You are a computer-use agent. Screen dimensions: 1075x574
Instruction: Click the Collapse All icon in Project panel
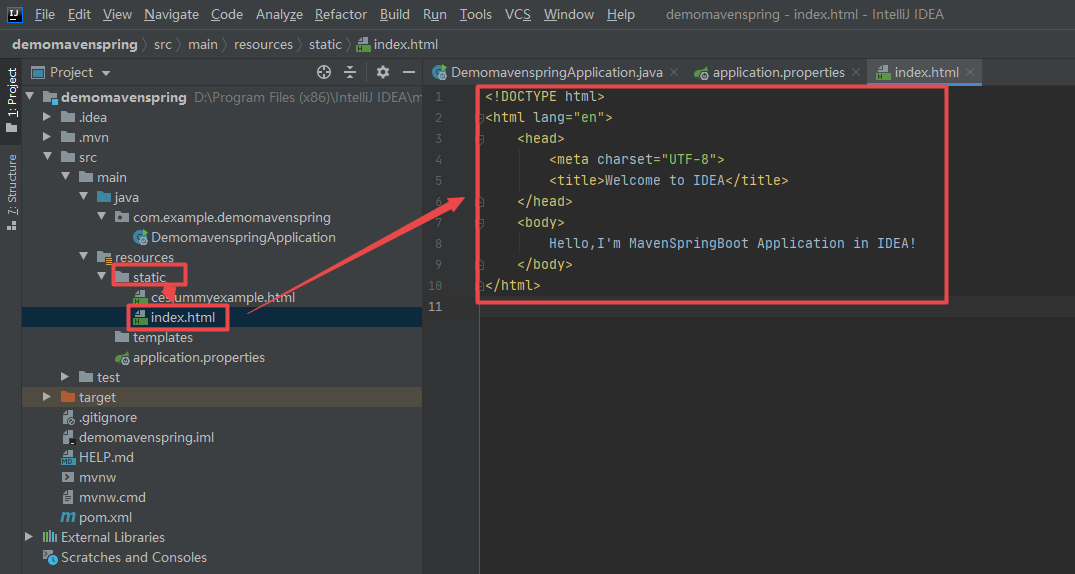350,72
